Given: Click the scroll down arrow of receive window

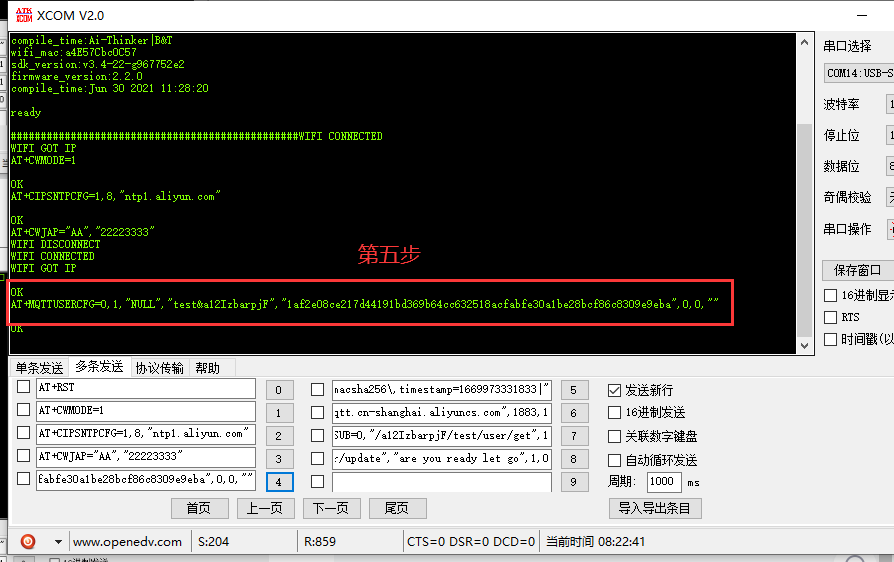Looking at the screenshot, I should click(x=804, y=345).
